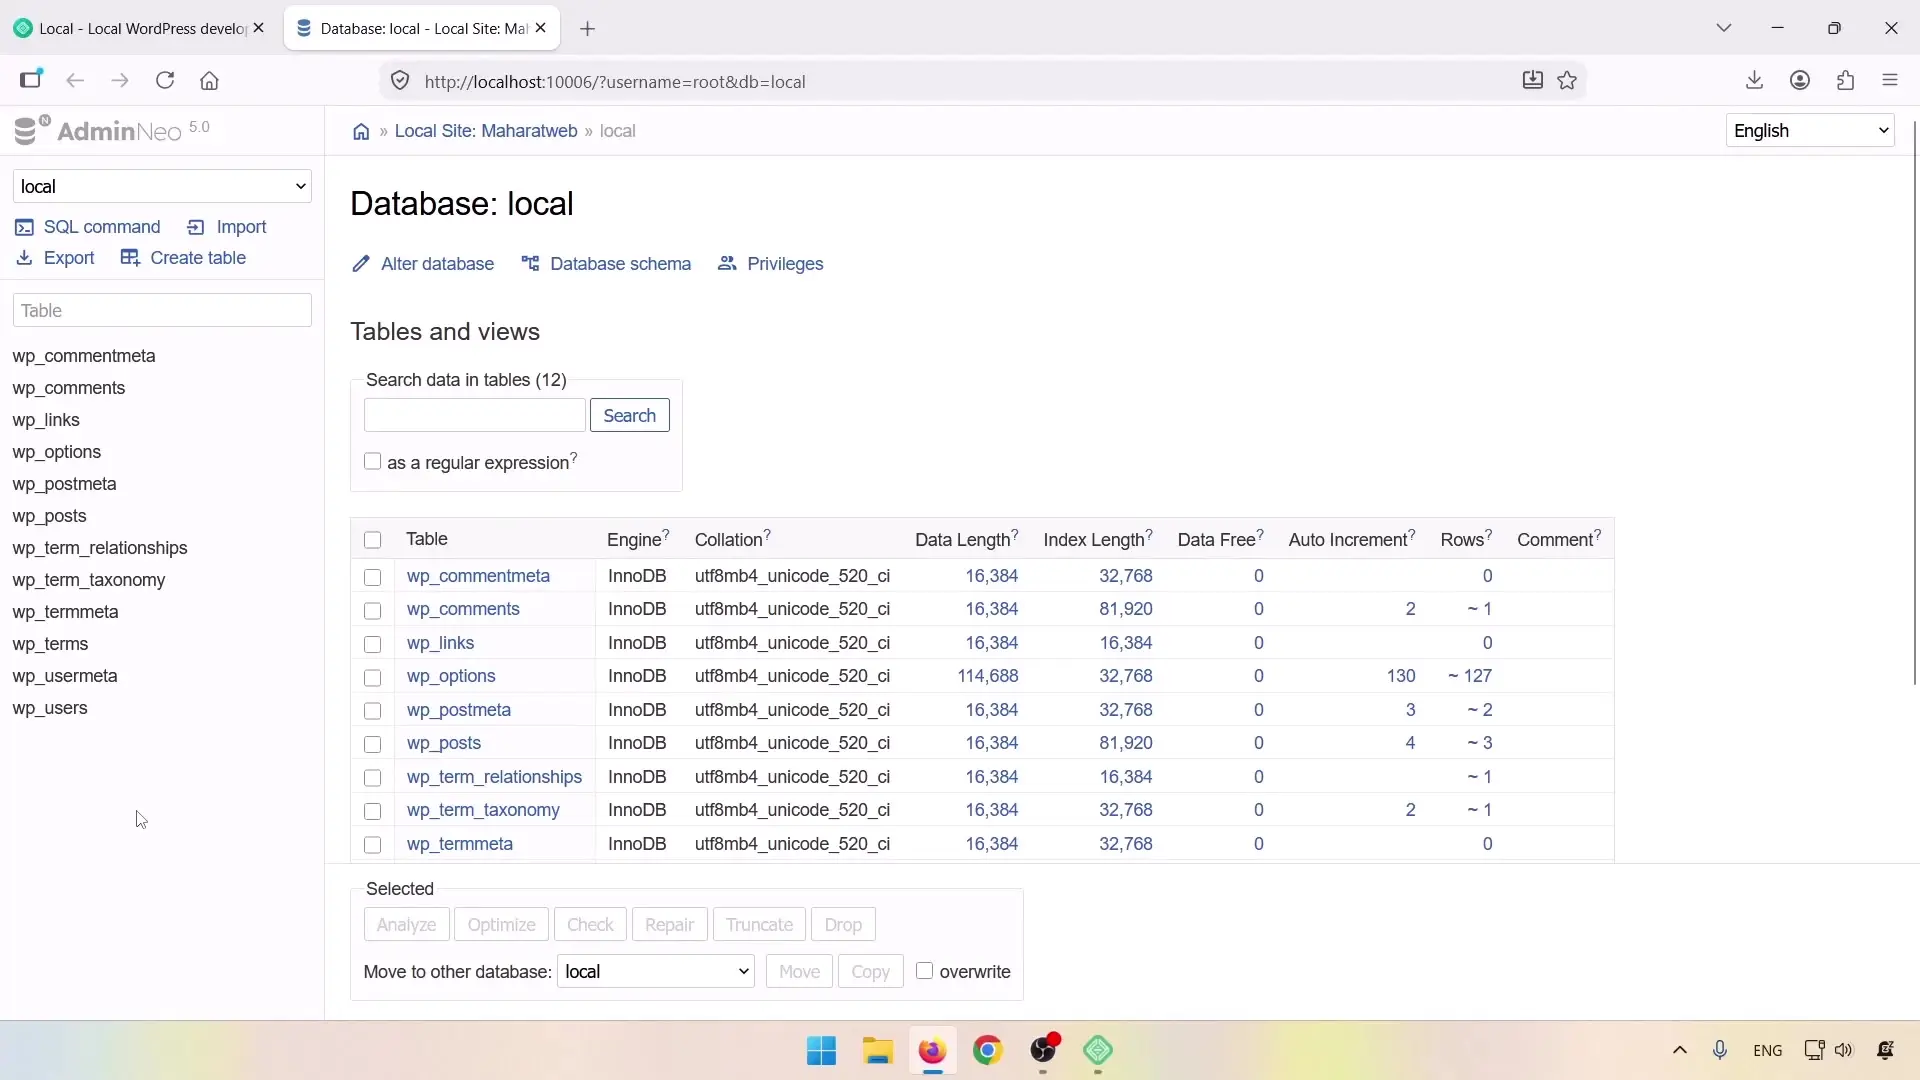Focus the search data in tables field

(x=475, y=416)
